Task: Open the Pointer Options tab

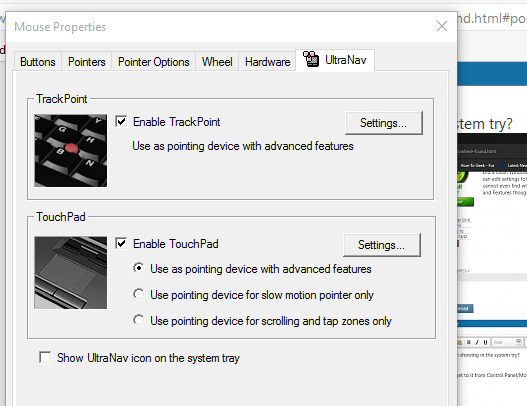Action: tap(154, 62)
